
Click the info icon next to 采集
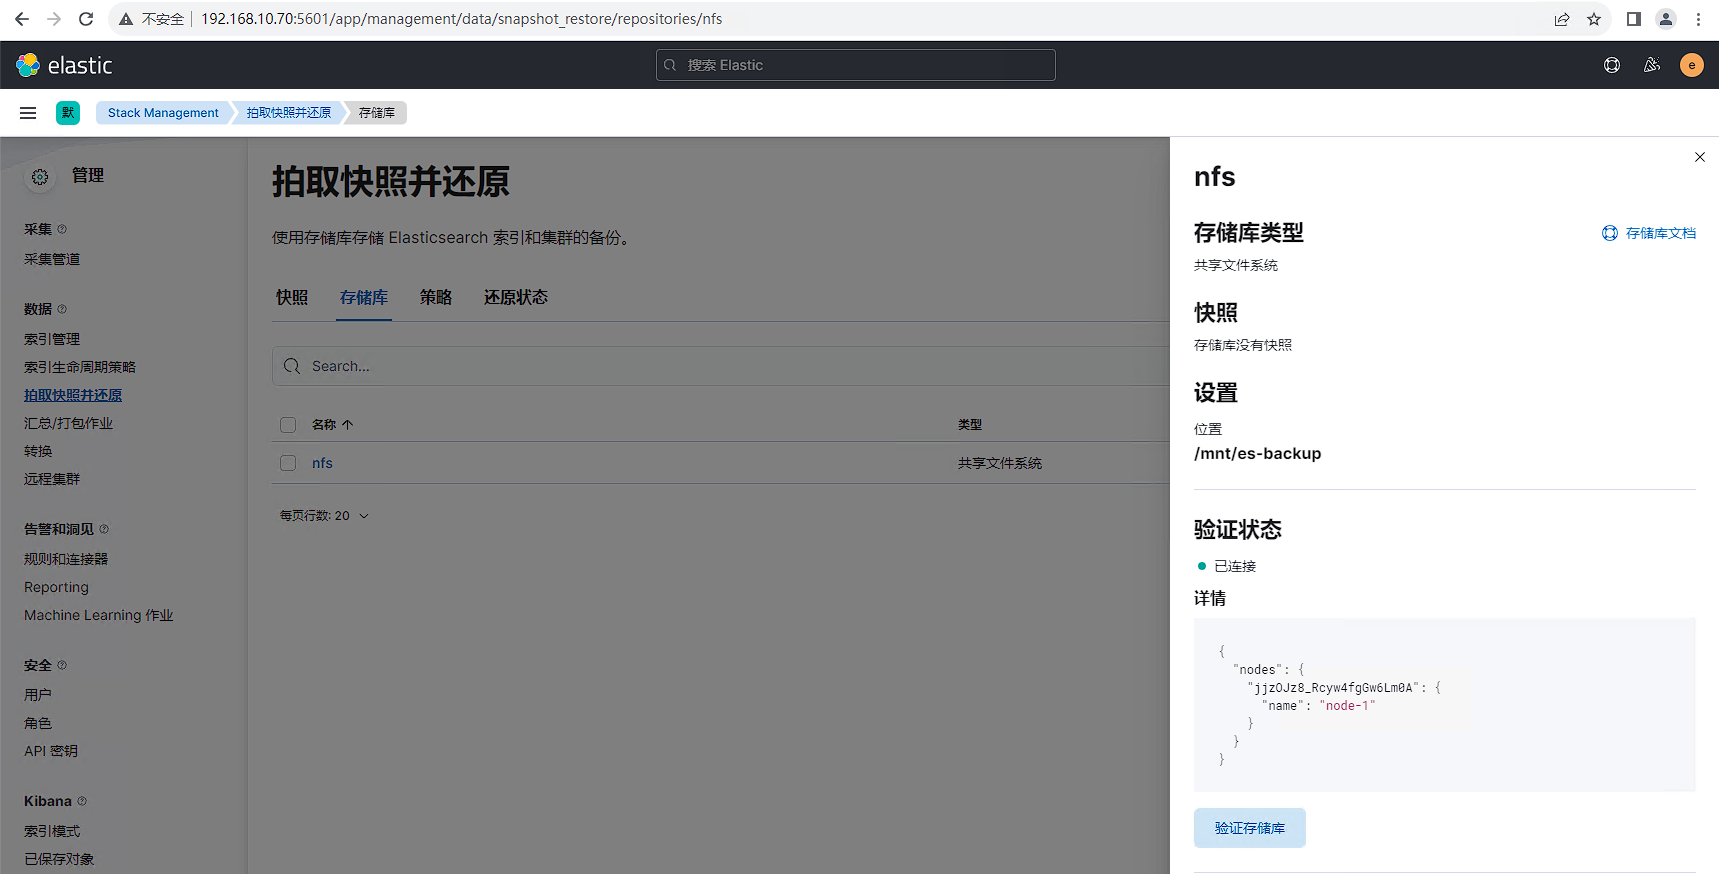[x=62, y=229]
